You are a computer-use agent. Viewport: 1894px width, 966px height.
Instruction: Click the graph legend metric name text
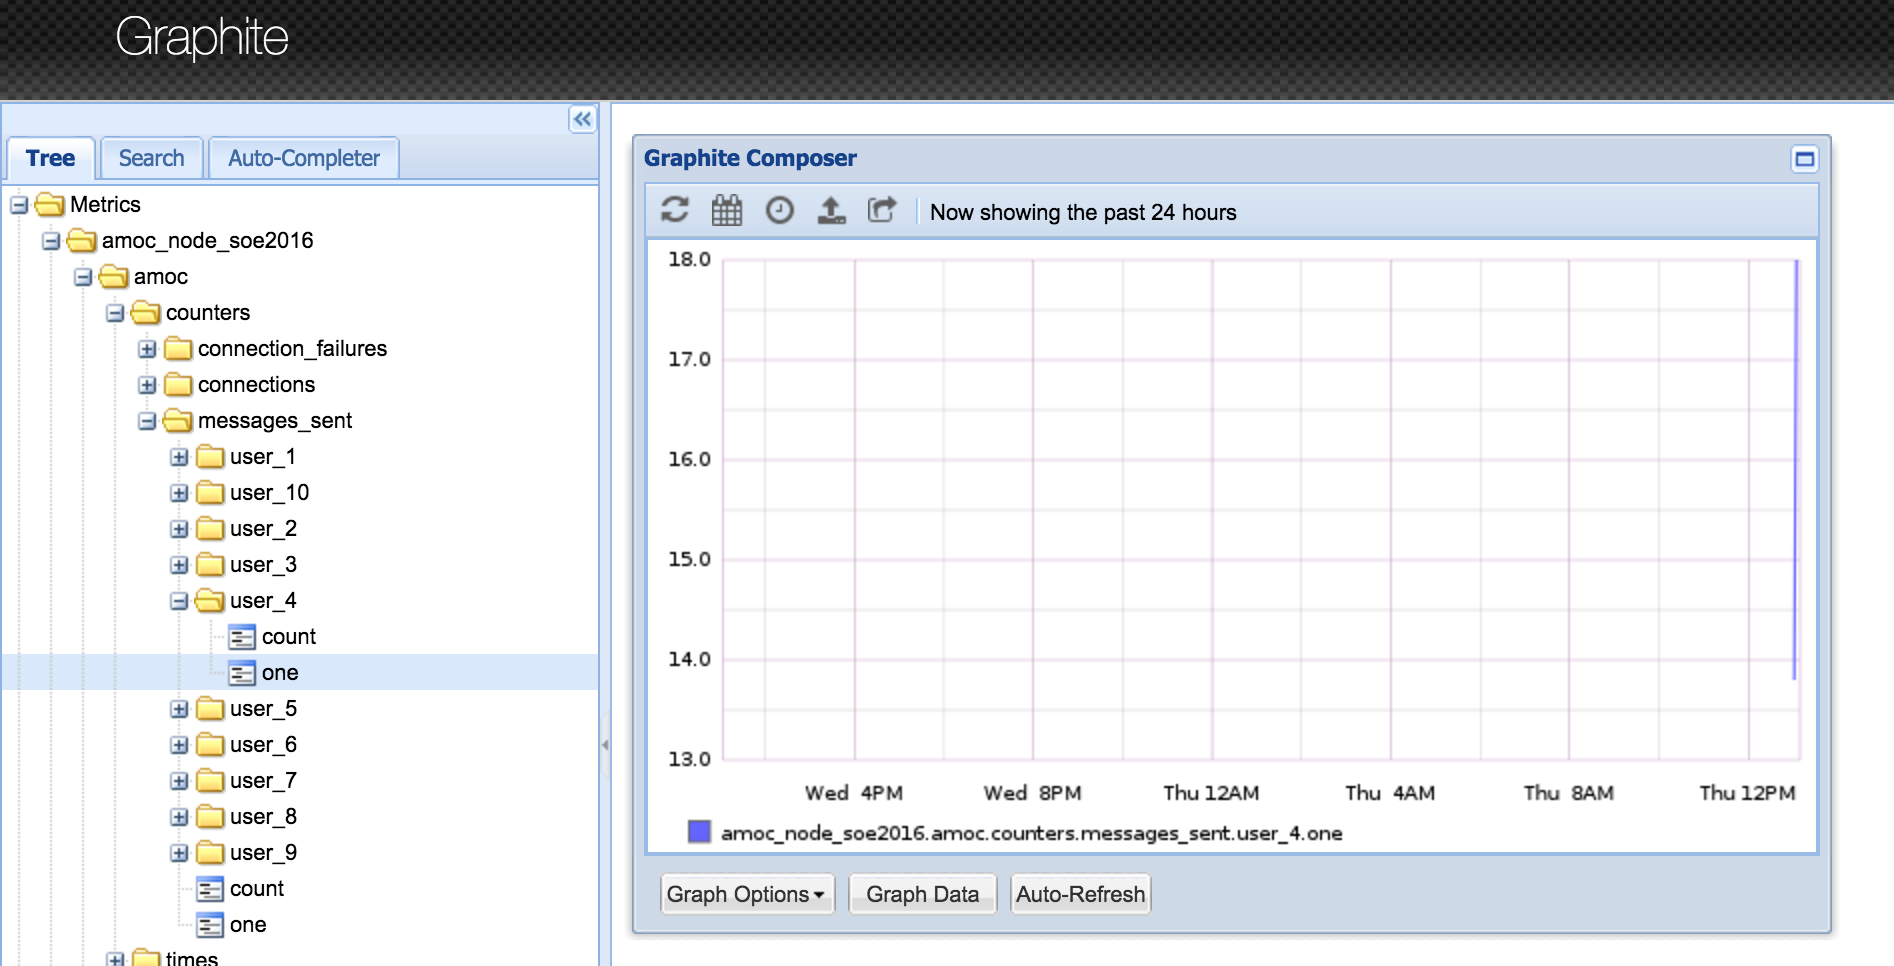pos(1031,833)
